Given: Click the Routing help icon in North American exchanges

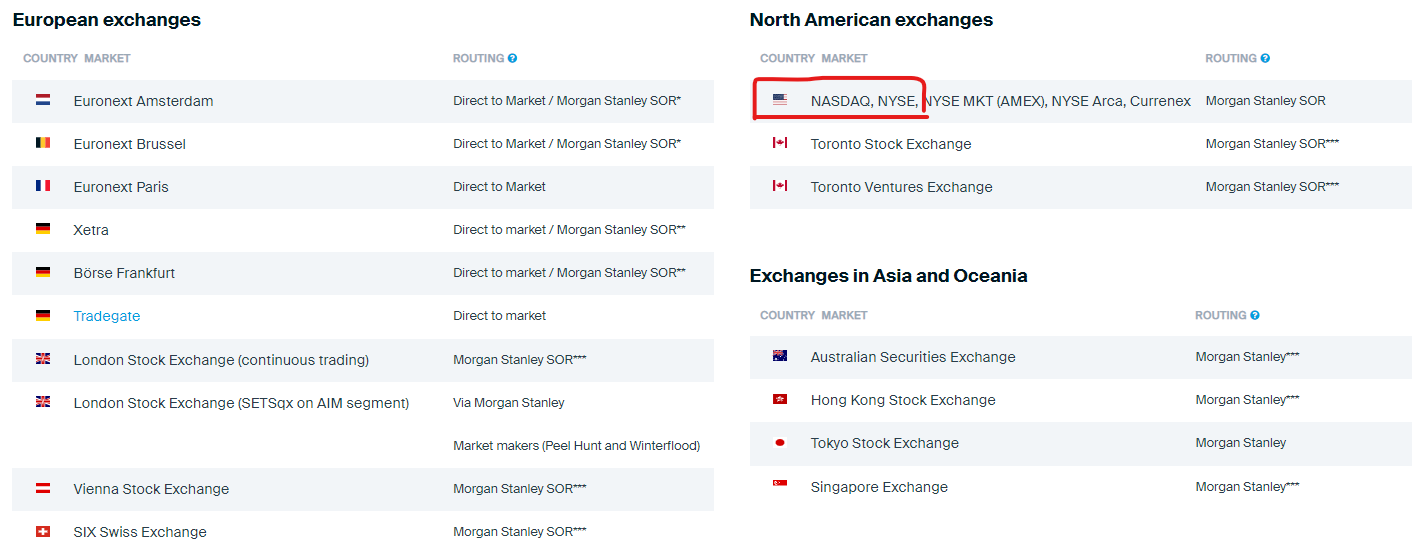Looking at the screenshot, I should [1265, 58].
